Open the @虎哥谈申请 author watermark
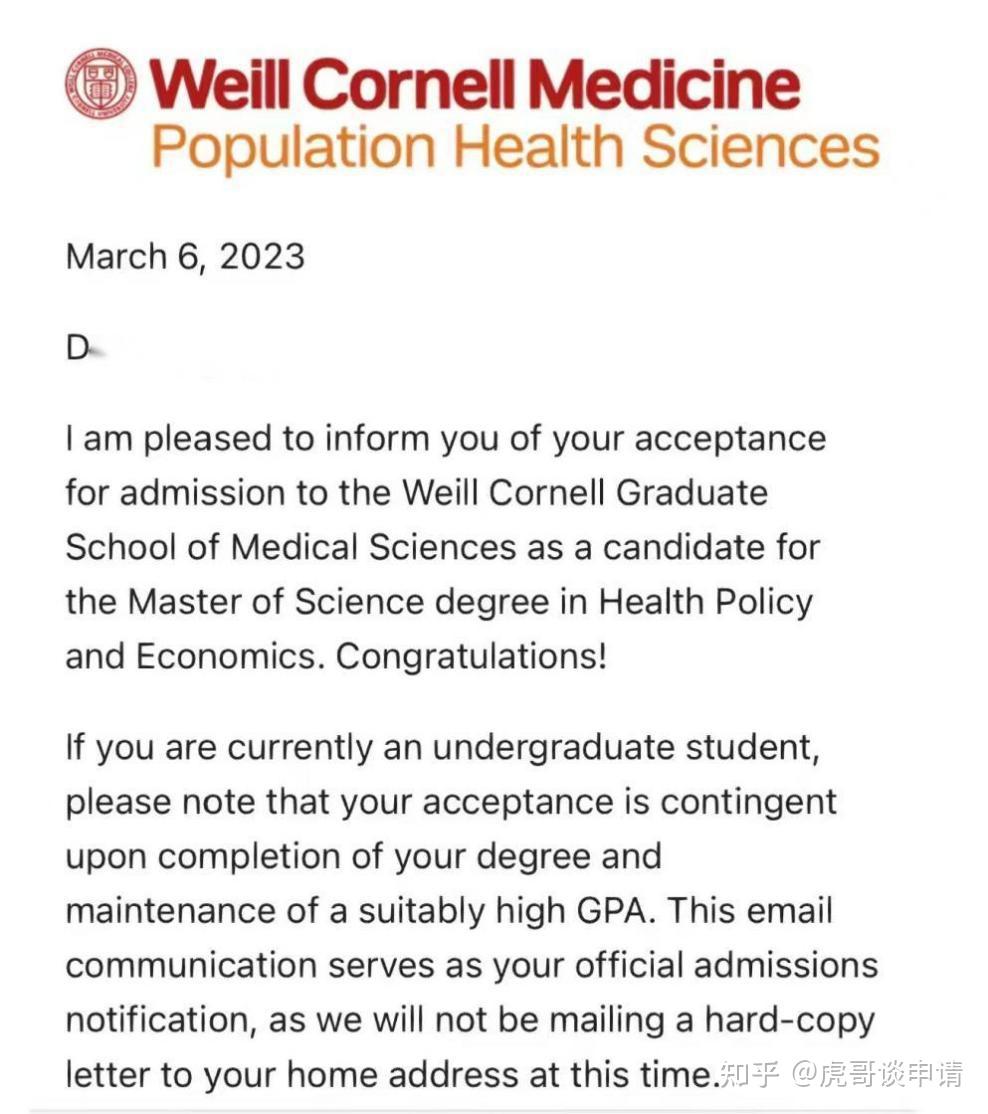The width and height of the screenshot is (988, 1114). pos(880,1075)
